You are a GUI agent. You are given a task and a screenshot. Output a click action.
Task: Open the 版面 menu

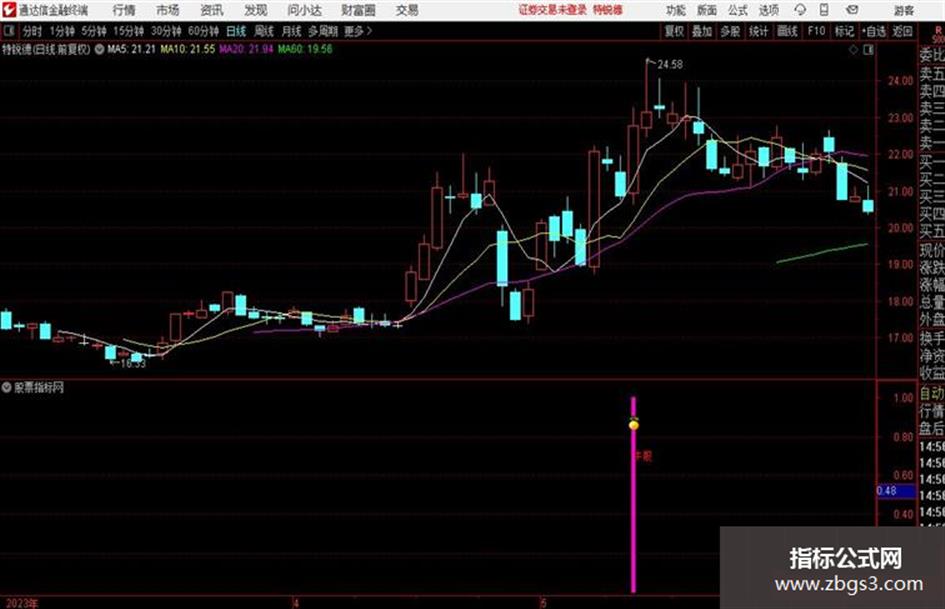(x=707, y=10)
